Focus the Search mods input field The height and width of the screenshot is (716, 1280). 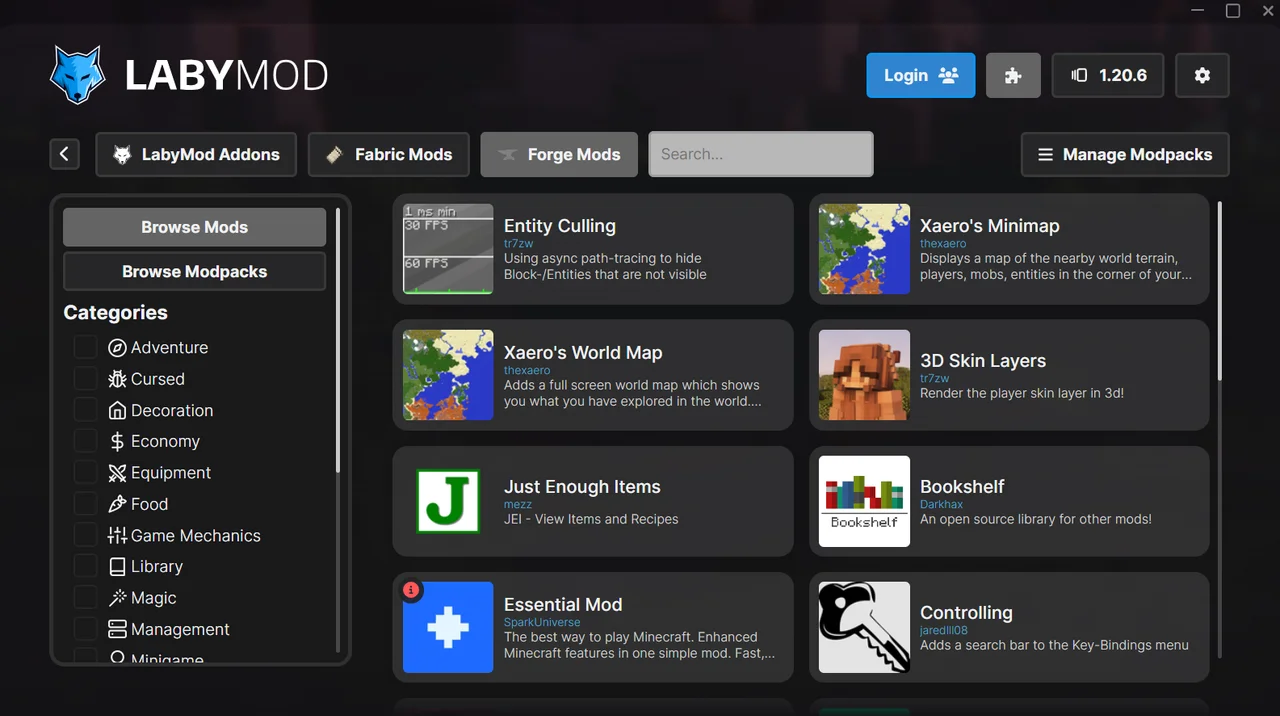[761, 154]
